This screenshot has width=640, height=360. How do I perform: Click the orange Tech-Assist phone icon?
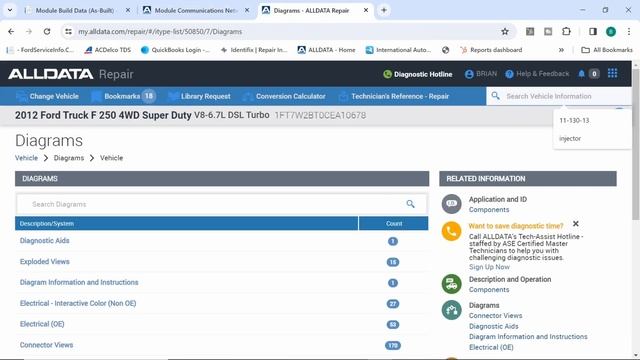[451, 231]
